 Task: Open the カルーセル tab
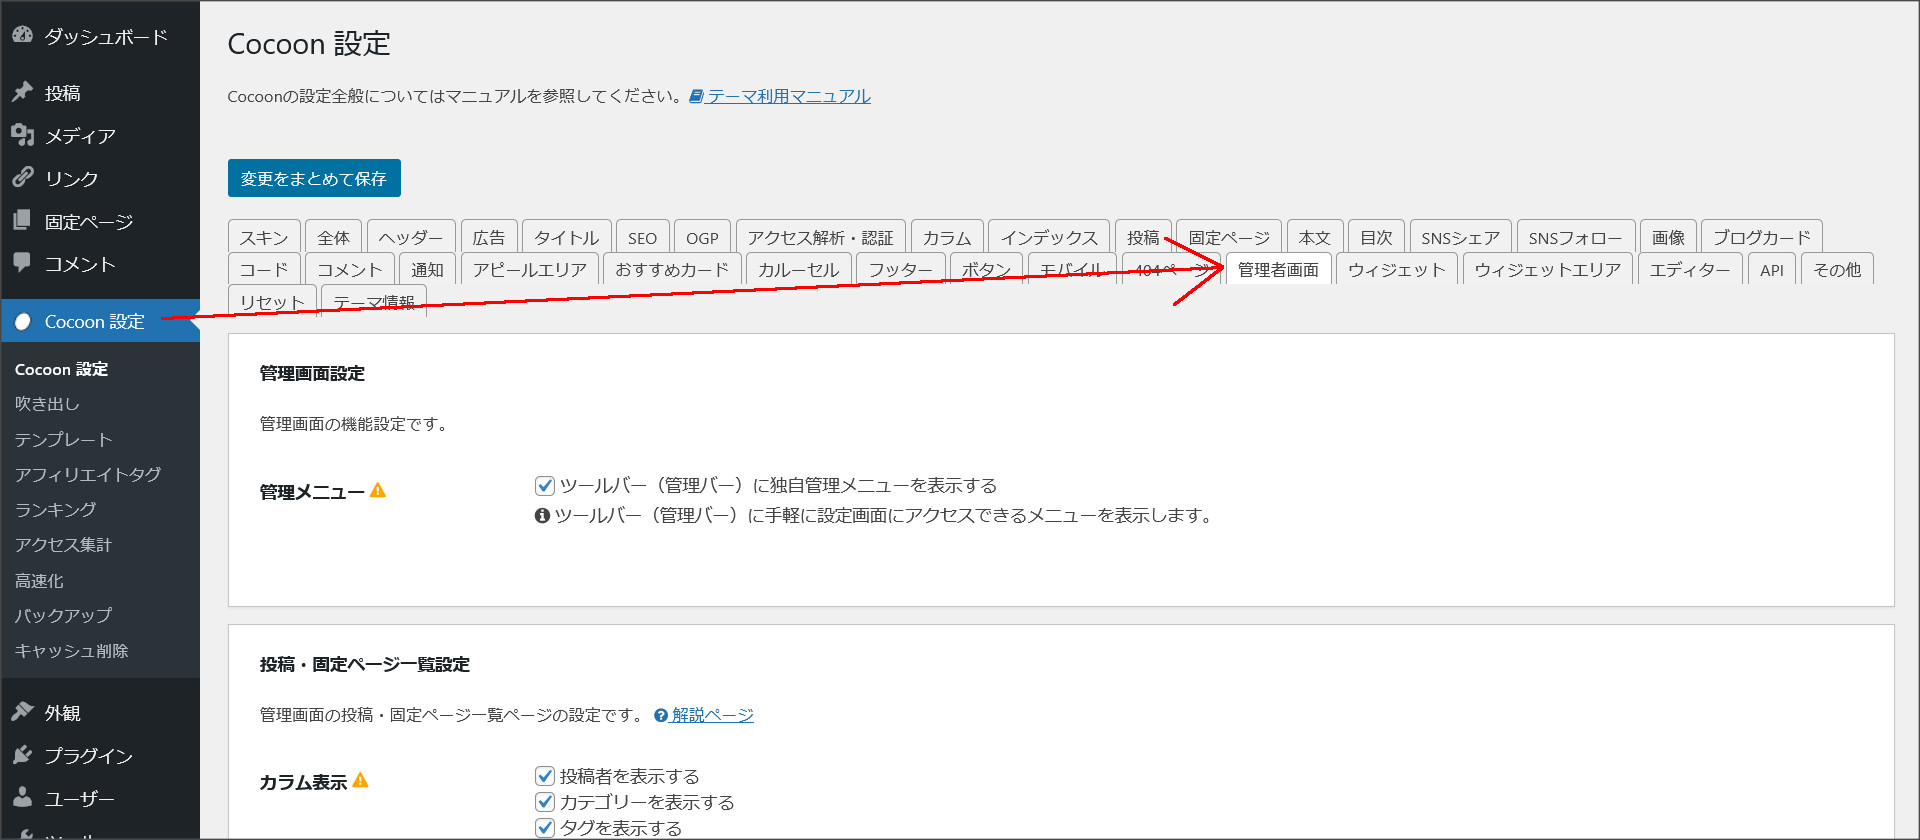799,269
